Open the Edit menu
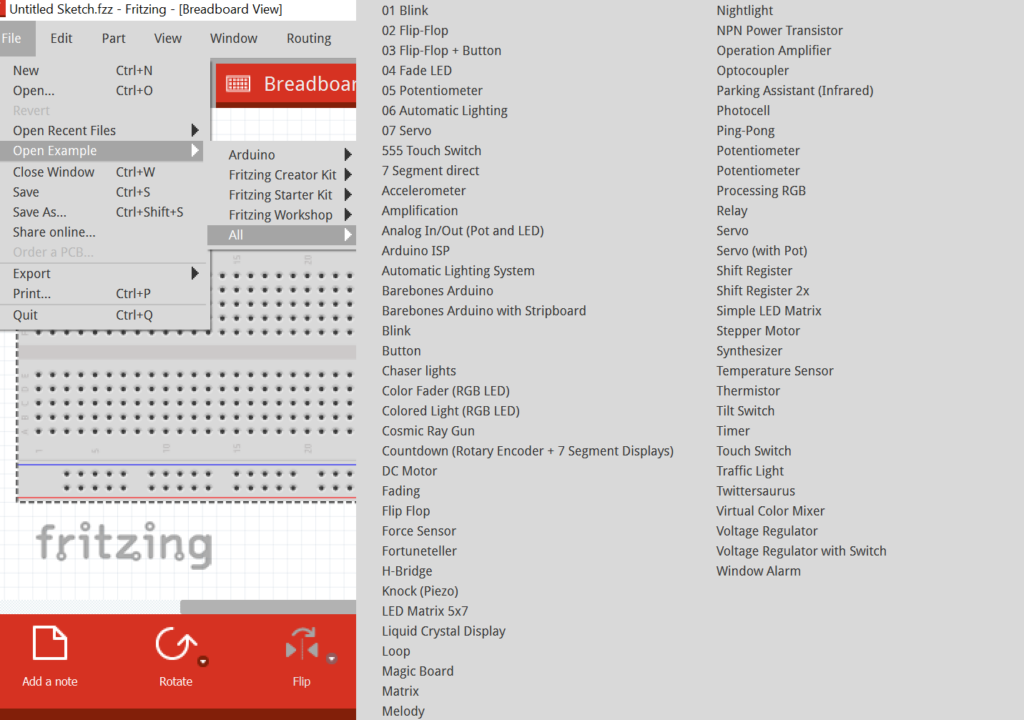Image resolution: width=1024 pixels, height=720 pixels. tap(61, 39)
